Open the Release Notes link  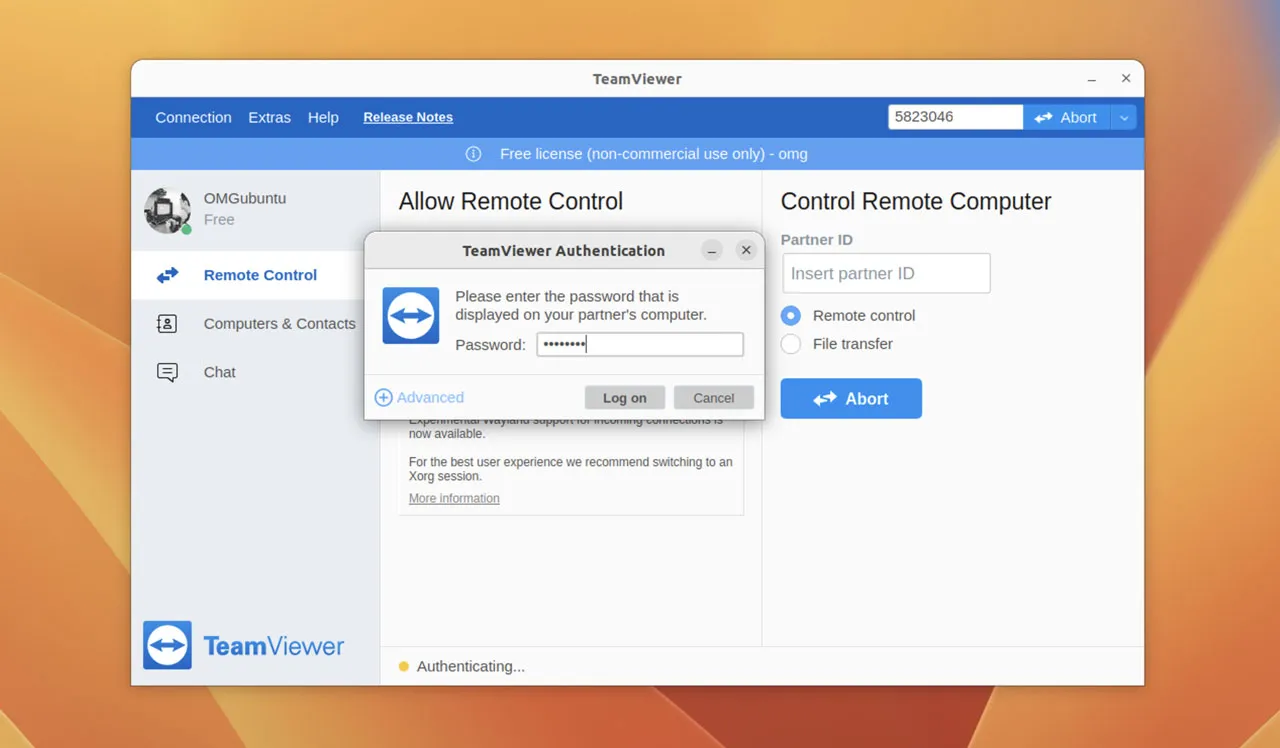point(407,117)
